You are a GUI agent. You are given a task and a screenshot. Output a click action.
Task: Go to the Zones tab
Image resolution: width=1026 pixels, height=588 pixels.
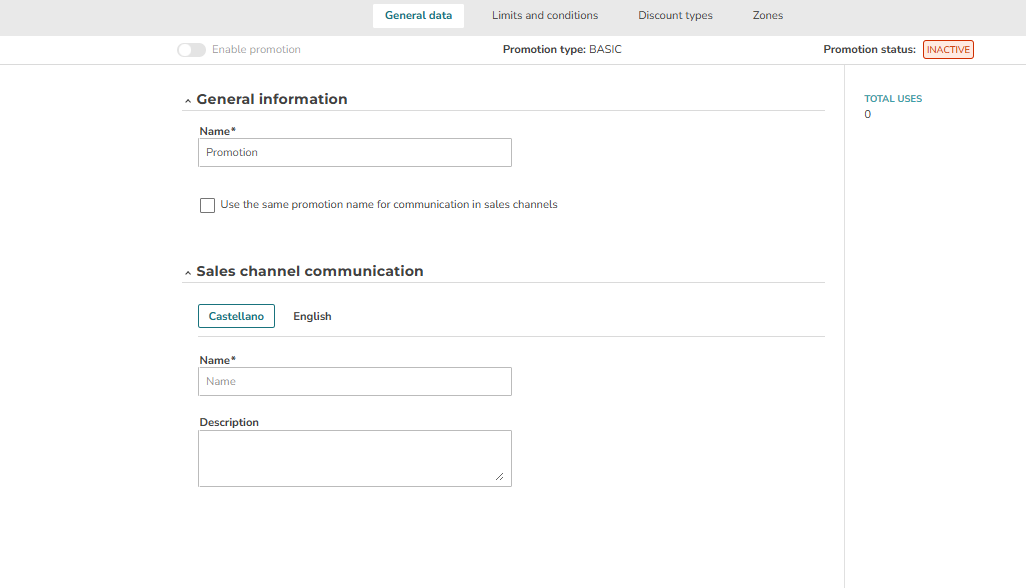pos(768,16)
